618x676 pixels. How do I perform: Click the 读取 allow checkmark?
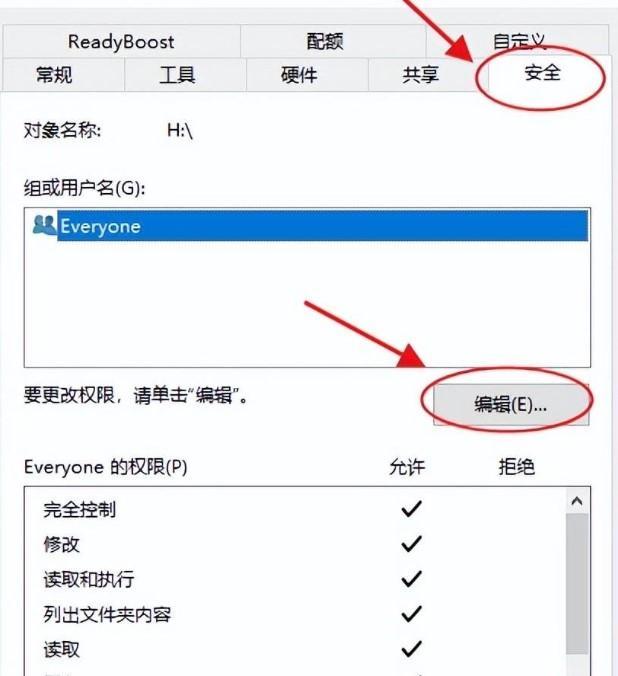click(411, 648)
